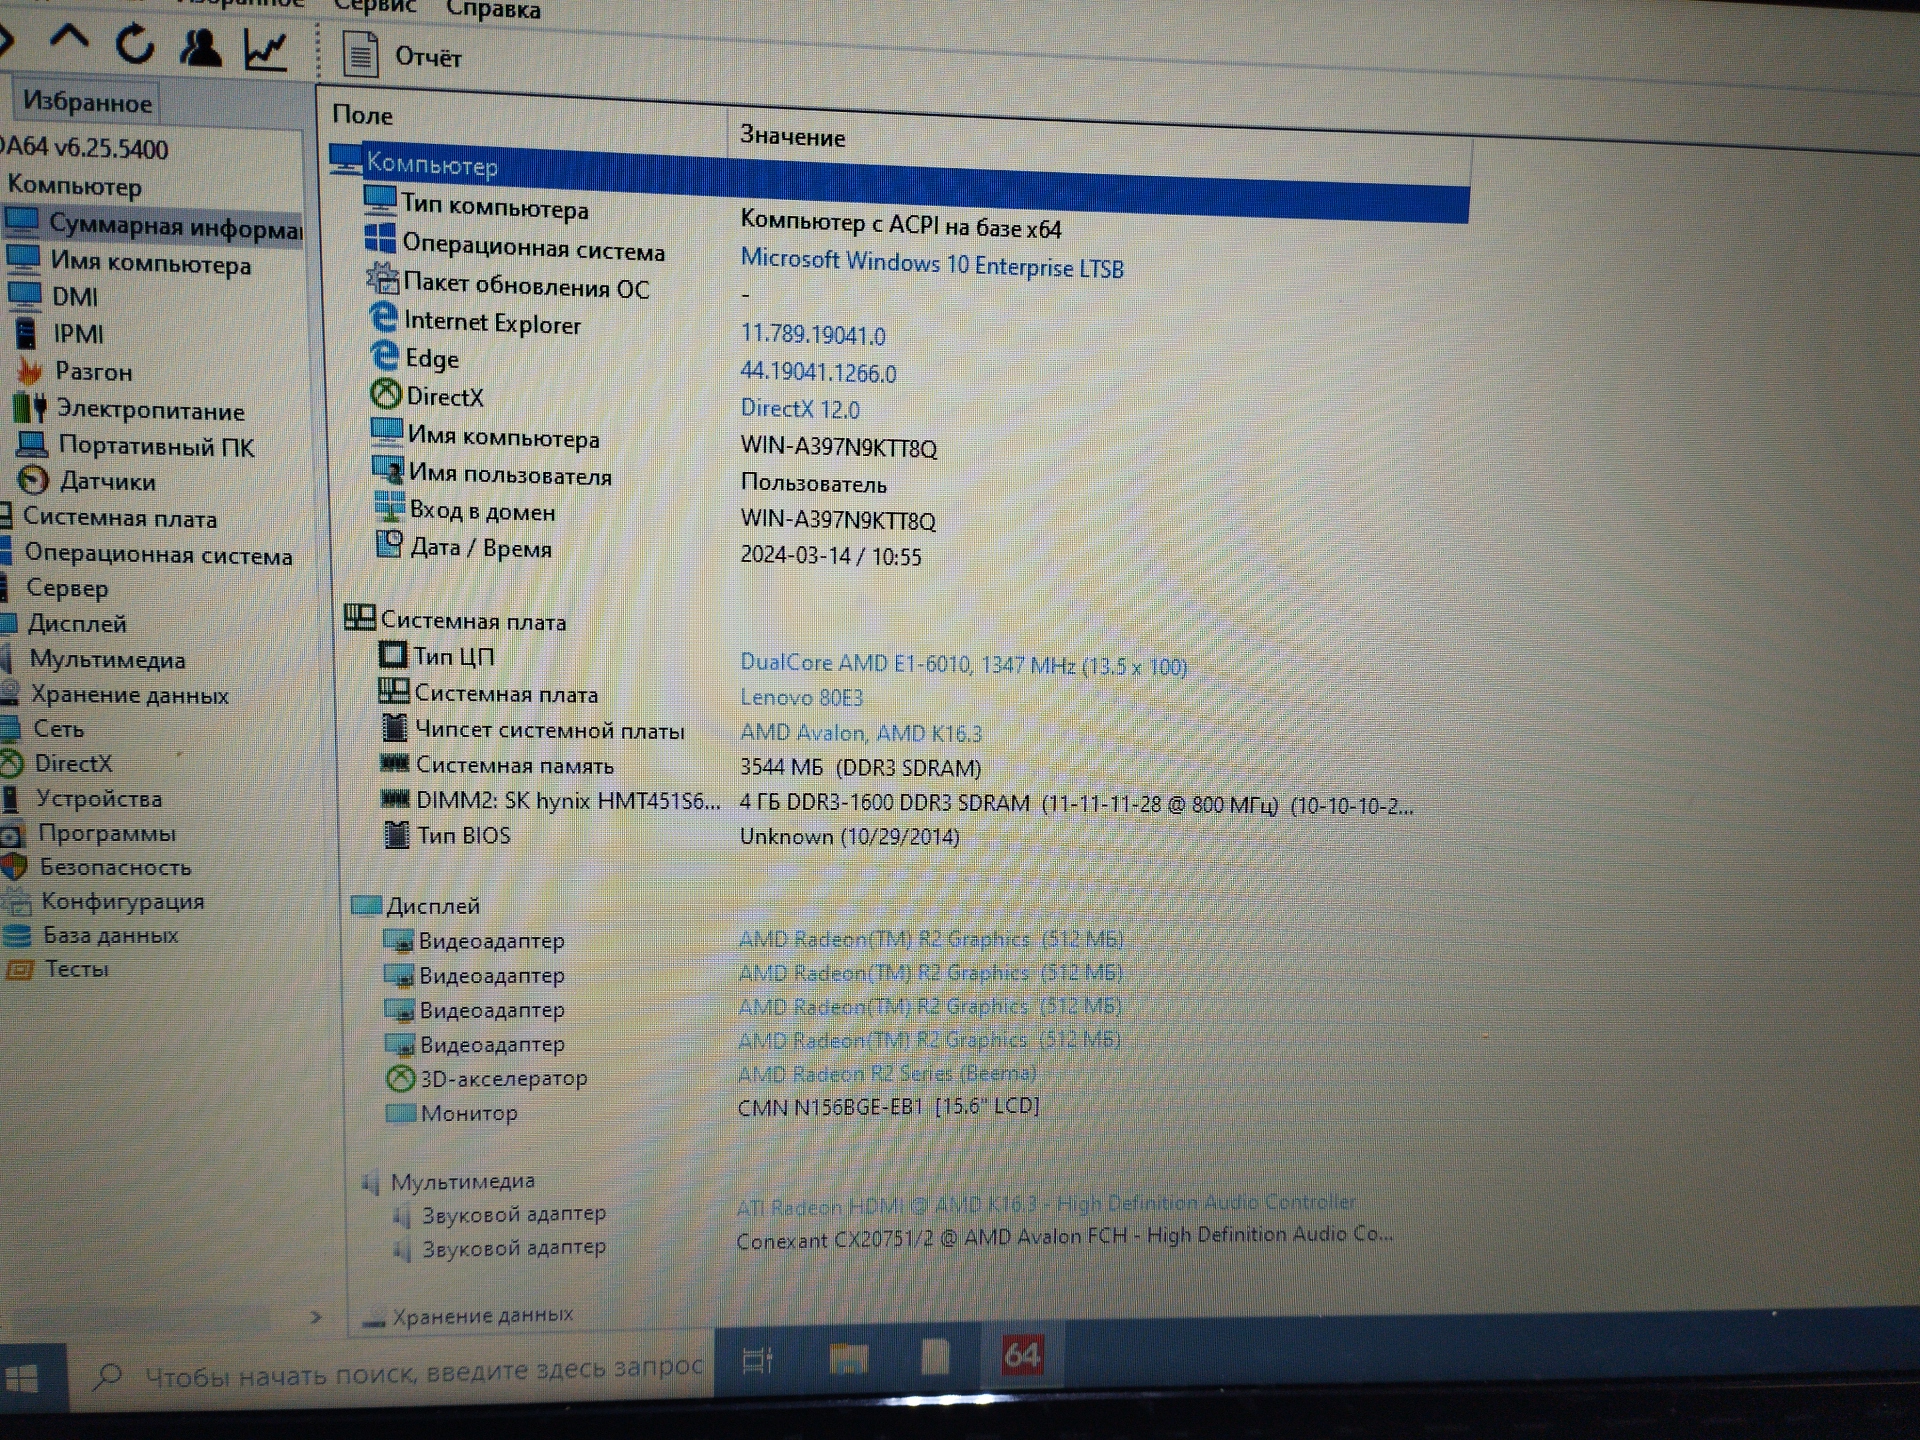Select Разгон in the sidebar tree

(75, 371)
